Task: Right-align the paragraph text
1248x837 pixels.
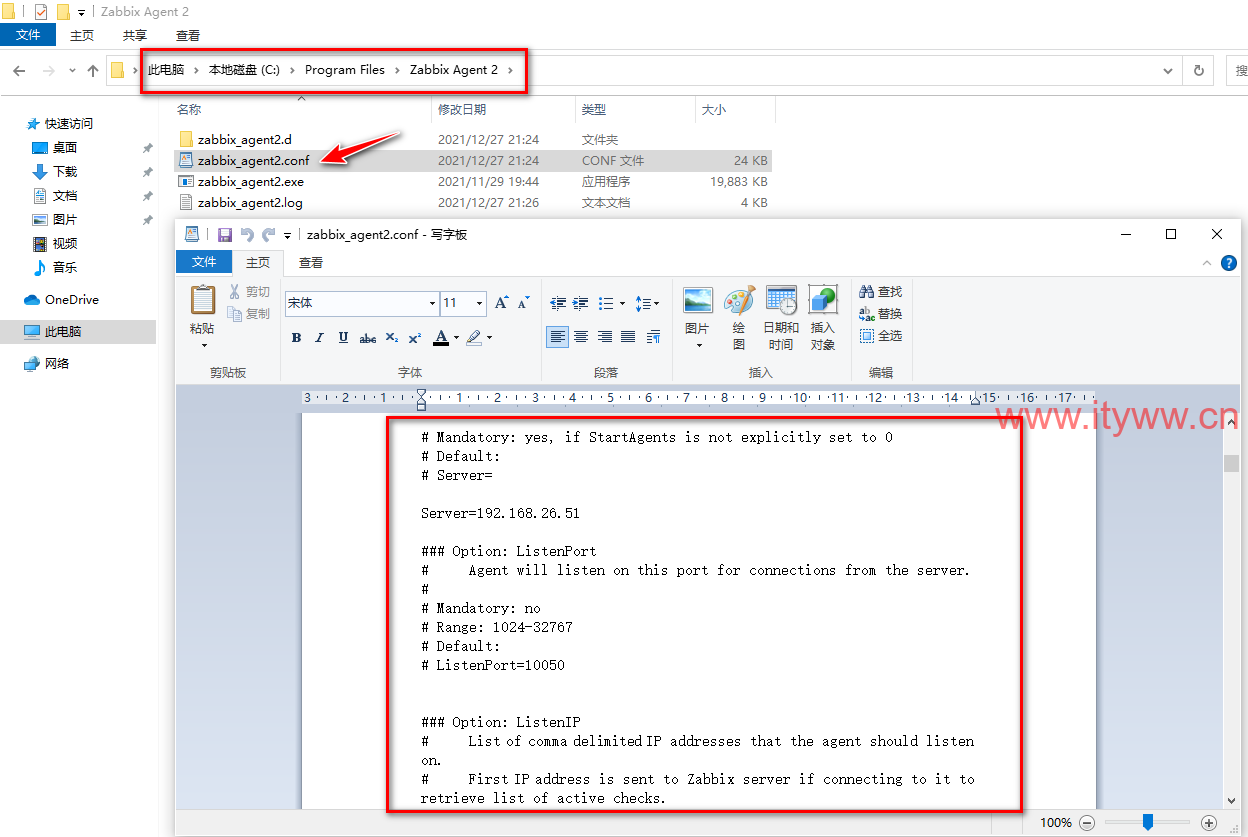Action: coord(605,337)
